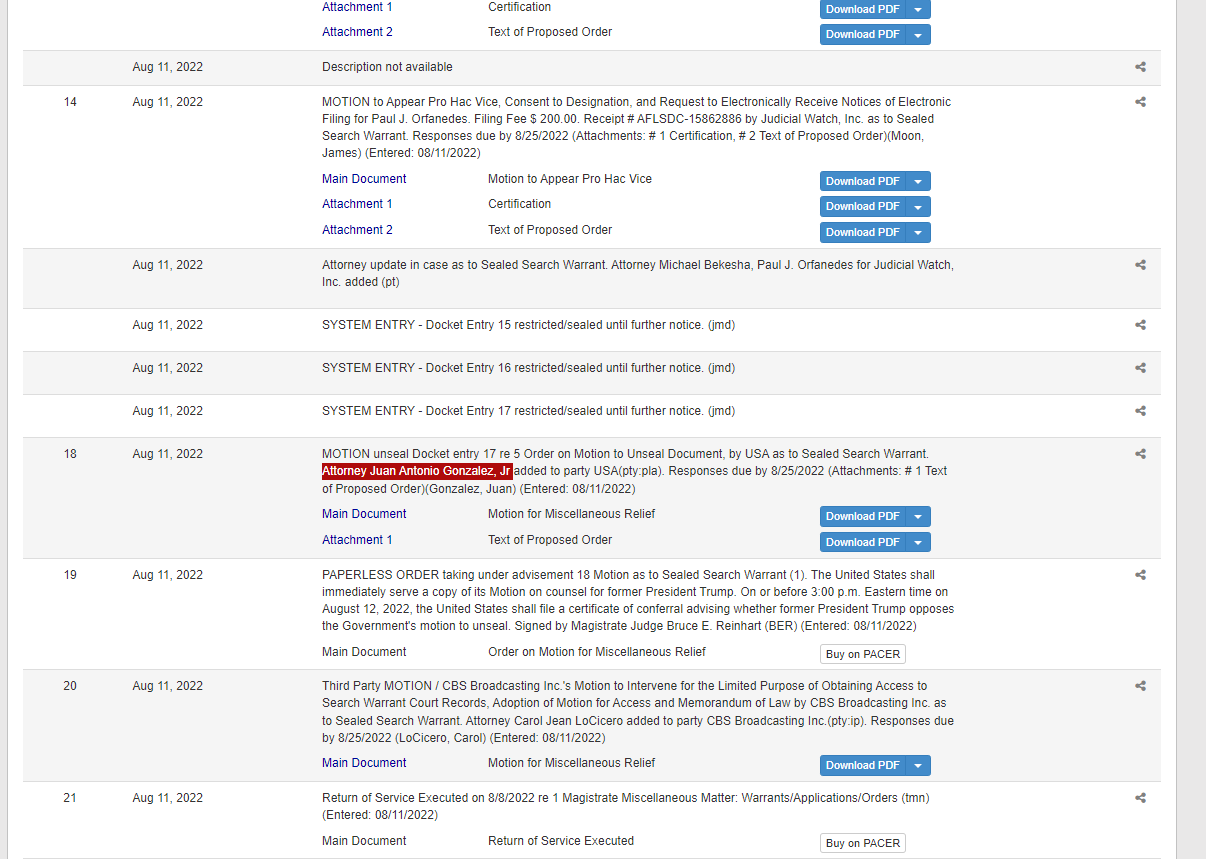Click 'Third Party MOTION / CBS Broadcasting' description
The width and height of the screenshot is (1206, 859).
tap(638, 712)
